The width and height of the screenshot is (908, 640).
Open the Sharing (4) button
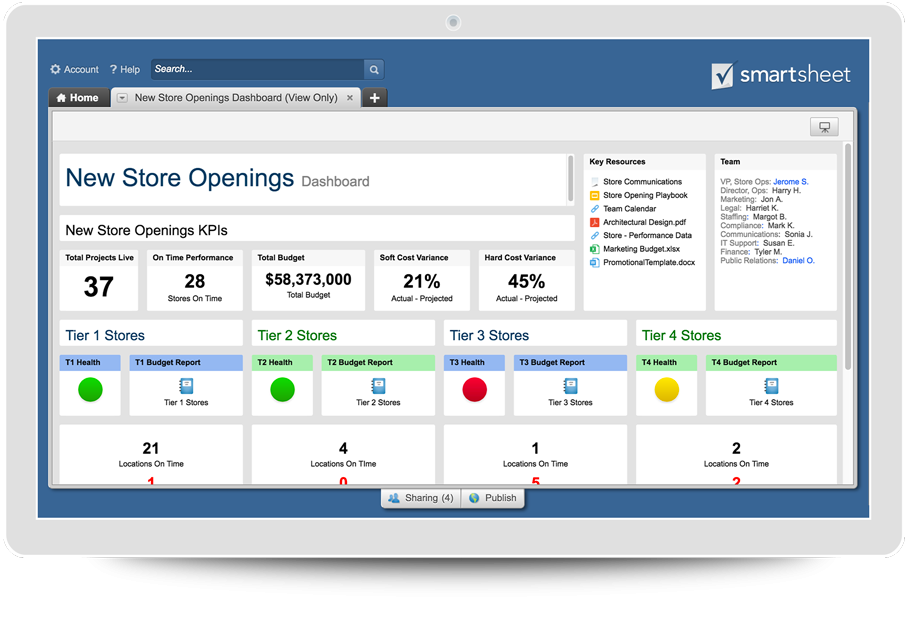[x=421, y=498]
